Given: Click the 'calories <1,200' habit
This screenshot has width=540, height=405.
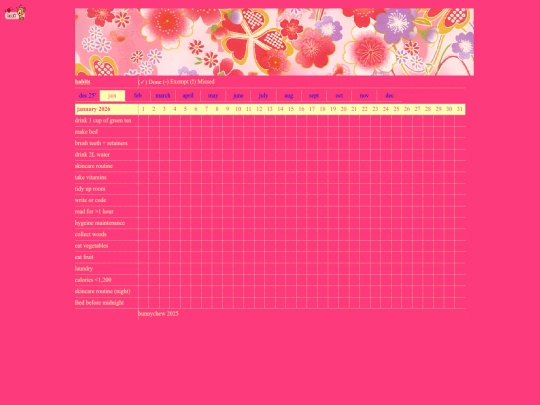Looking at the screenshot, I should pos(93,280).
